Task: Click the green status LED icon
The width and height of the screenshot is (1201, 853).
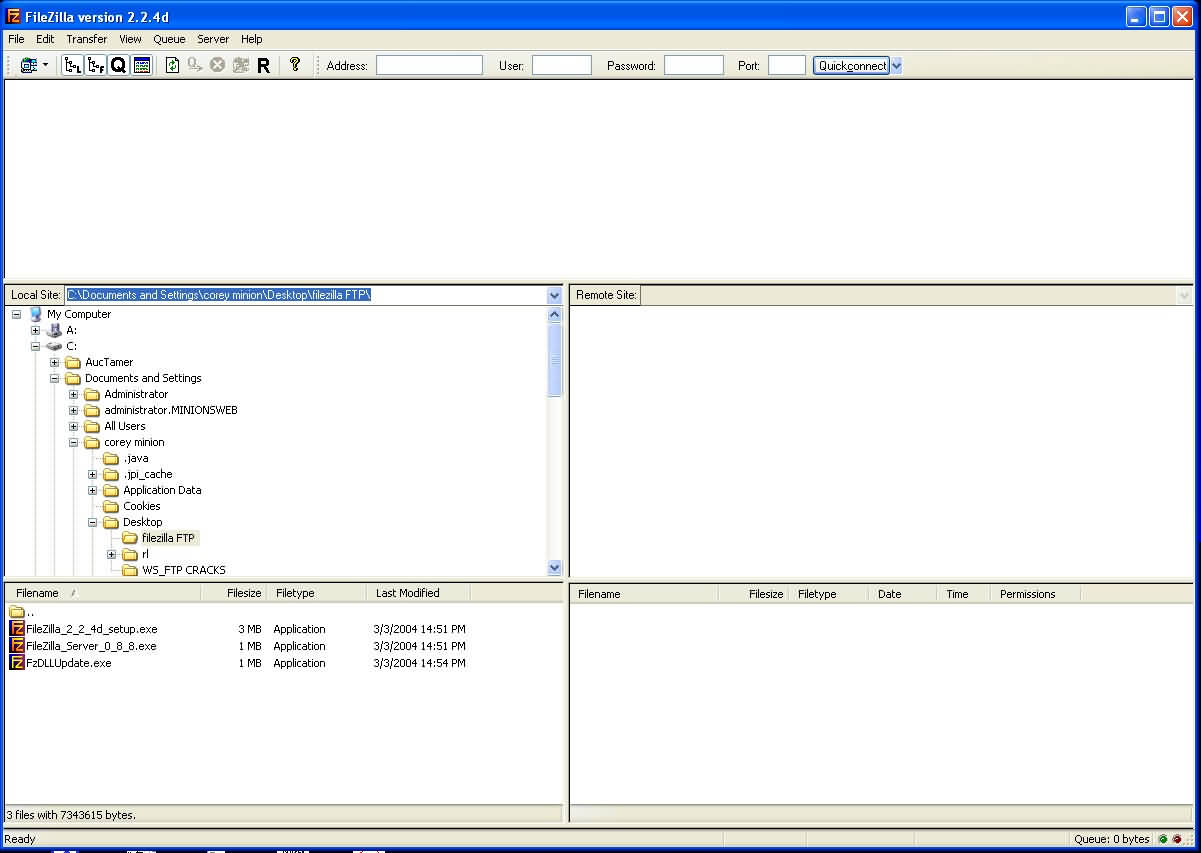Action: [x=1163, y=839]
